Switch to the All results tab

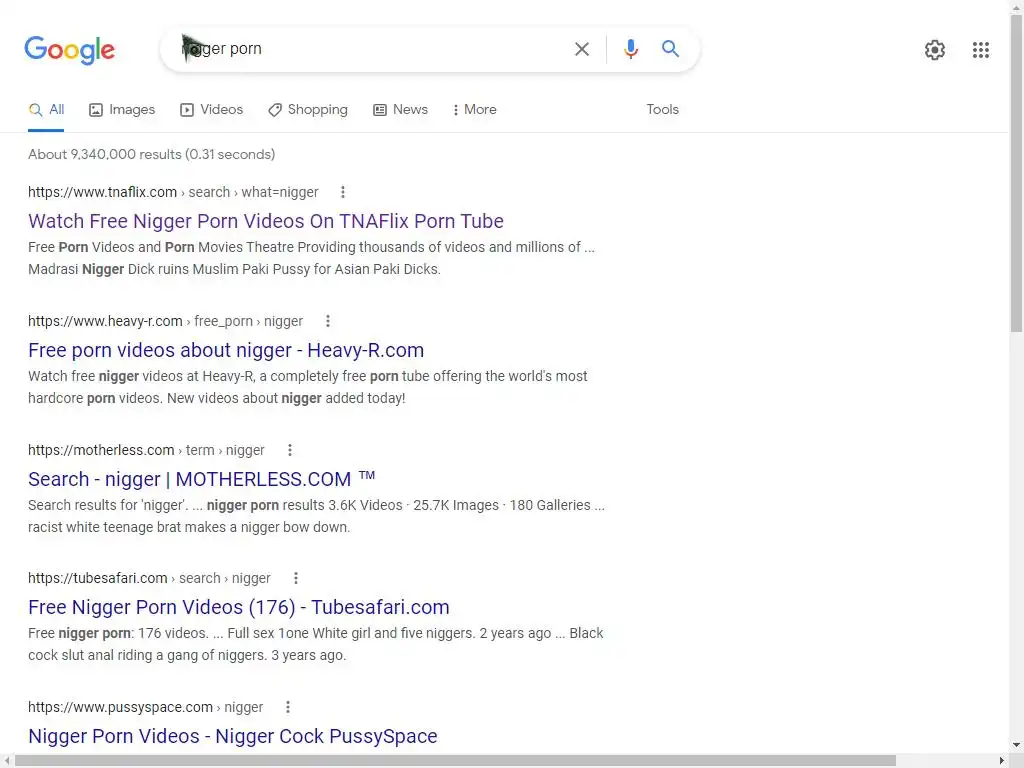46,110
